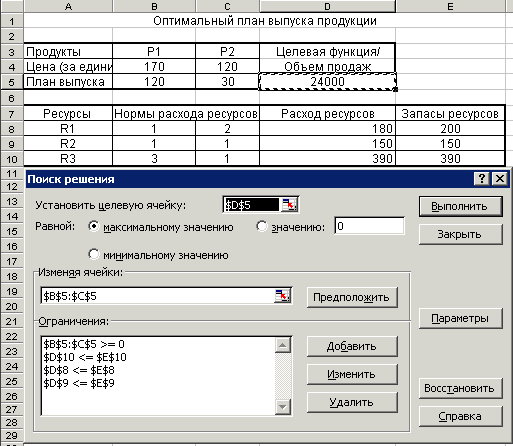Select значению radio button
Viewport: 513px width, 446px height.
click(262, 227)
